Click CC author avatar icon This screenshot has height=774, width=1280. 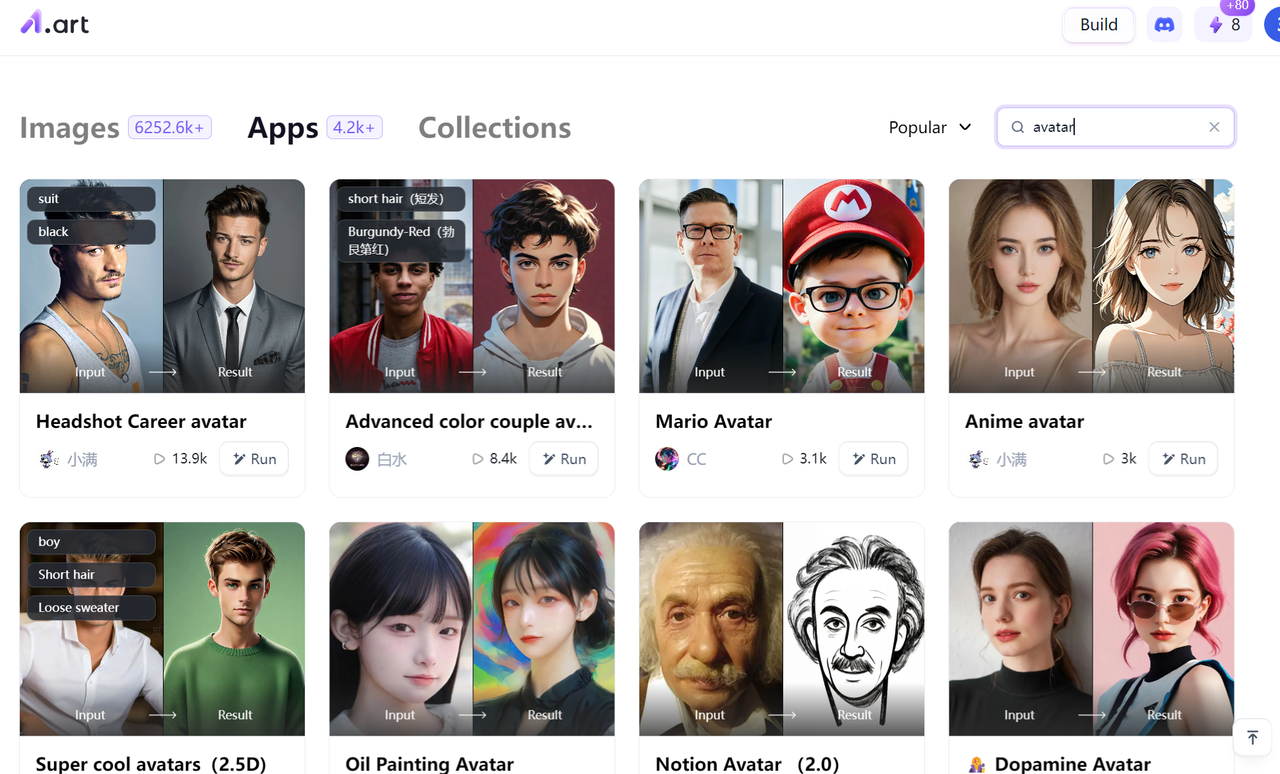[x=667, y=459]
